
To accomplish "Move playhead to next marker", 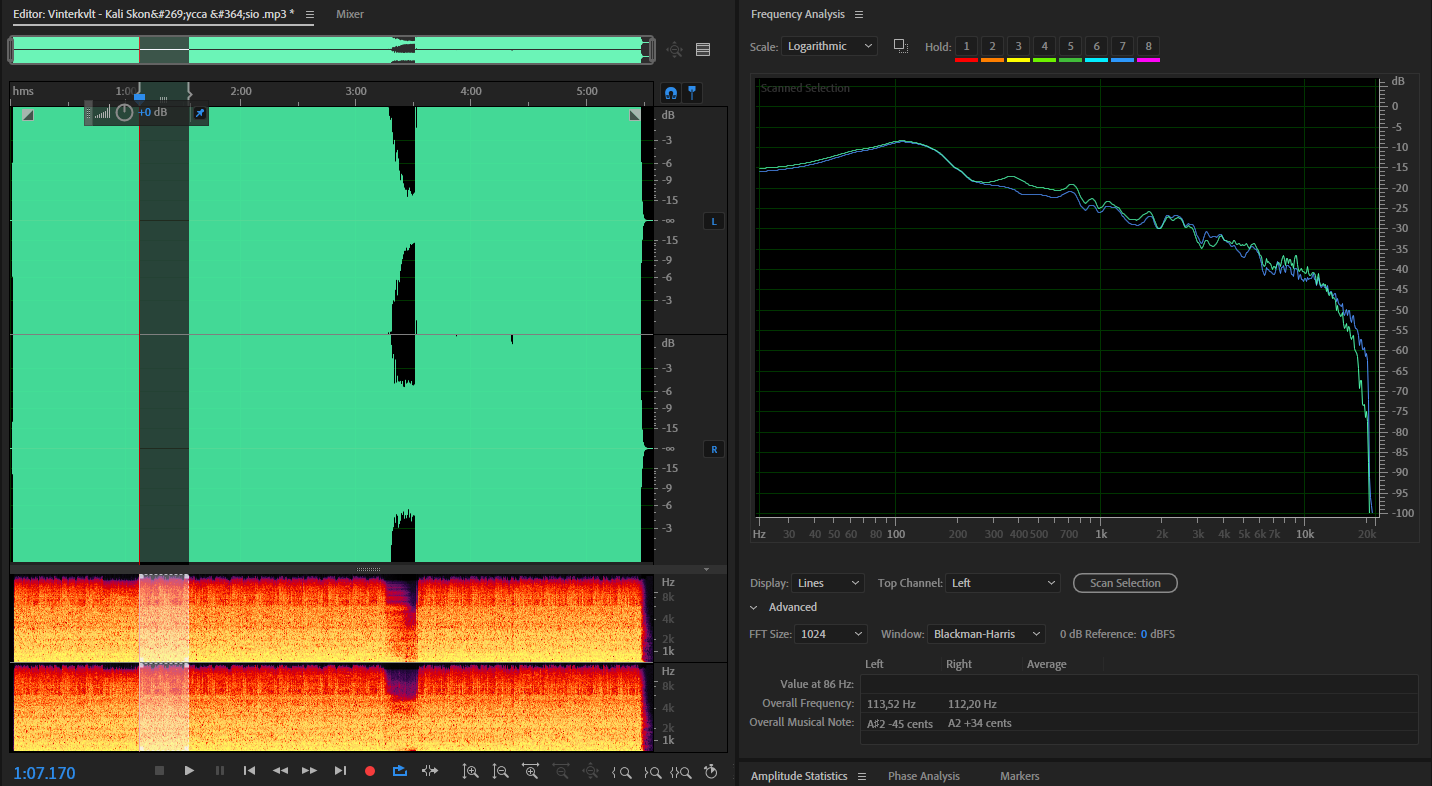I will 340,770.
